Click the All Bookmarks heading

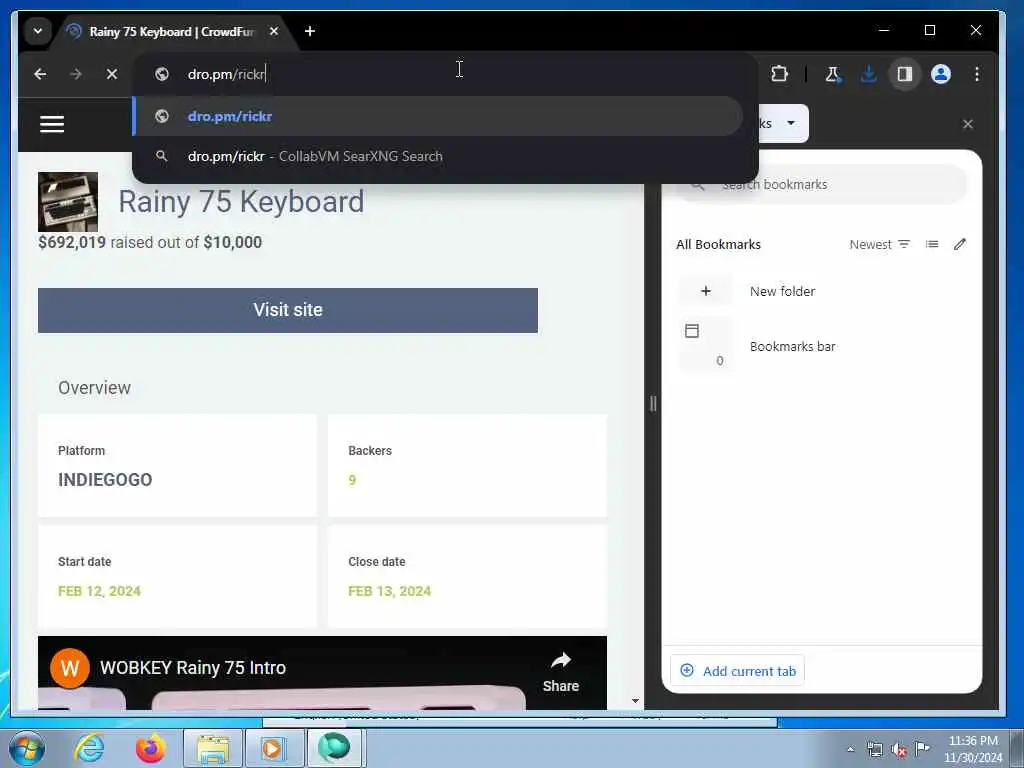pyautogui.click(x=718, y=244)
